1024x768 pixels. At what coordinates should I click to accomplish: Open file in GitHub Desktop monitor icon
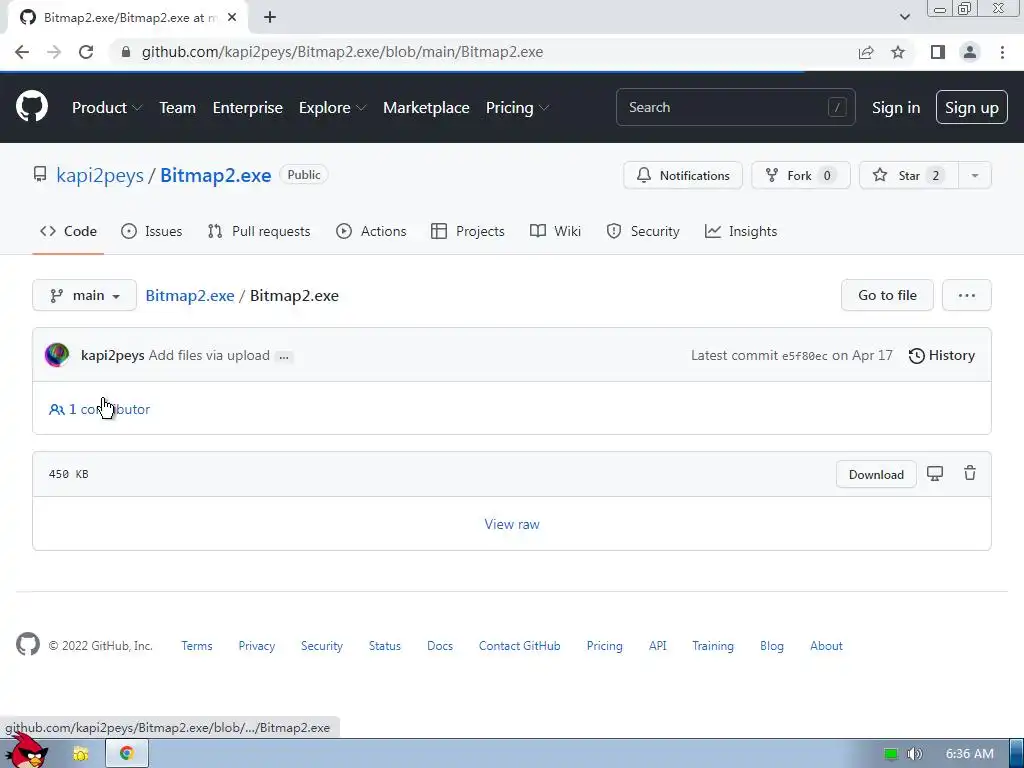[x=935, y=473]
